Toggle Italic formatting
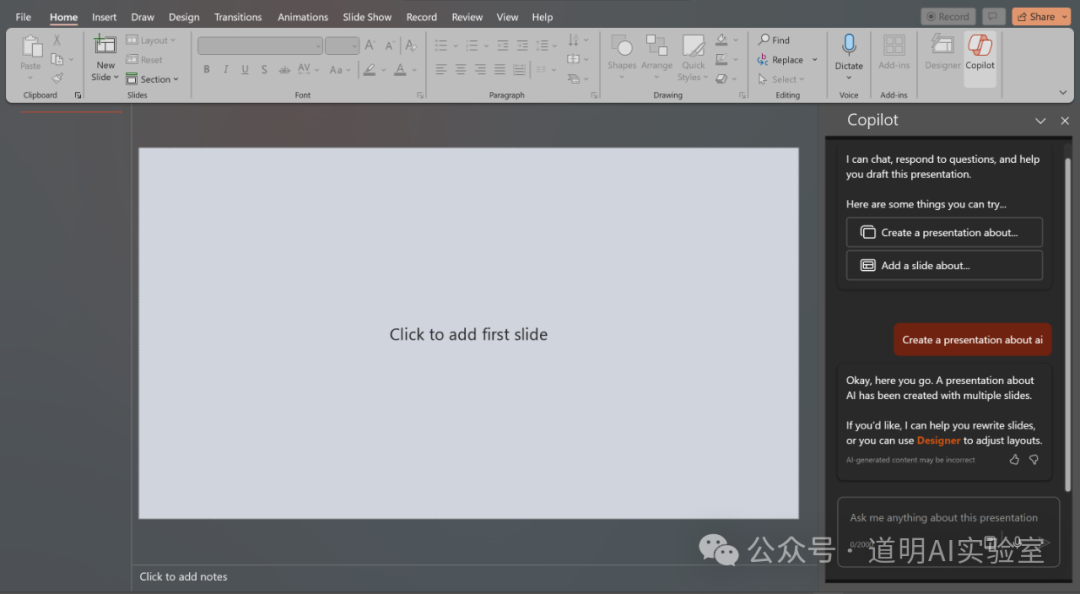 tap(226, 70)
